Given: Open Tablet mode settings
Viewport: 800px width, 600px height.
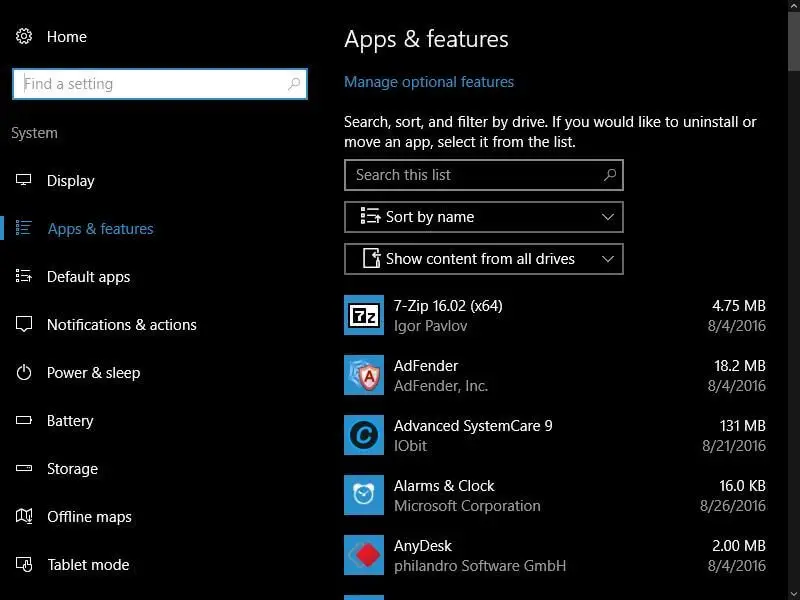Looking at the screenshot, I should point(88,564).
